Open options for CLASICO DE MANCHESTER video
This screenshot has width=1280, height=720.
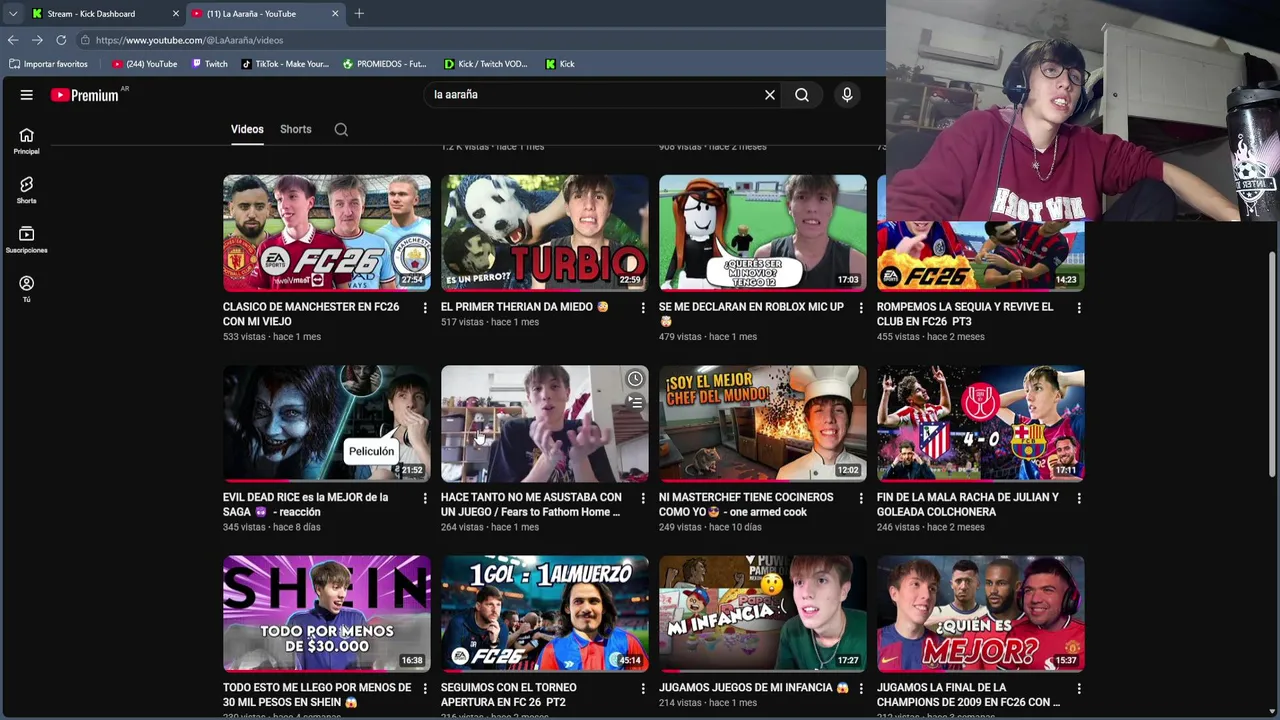[x=425, y=308]
